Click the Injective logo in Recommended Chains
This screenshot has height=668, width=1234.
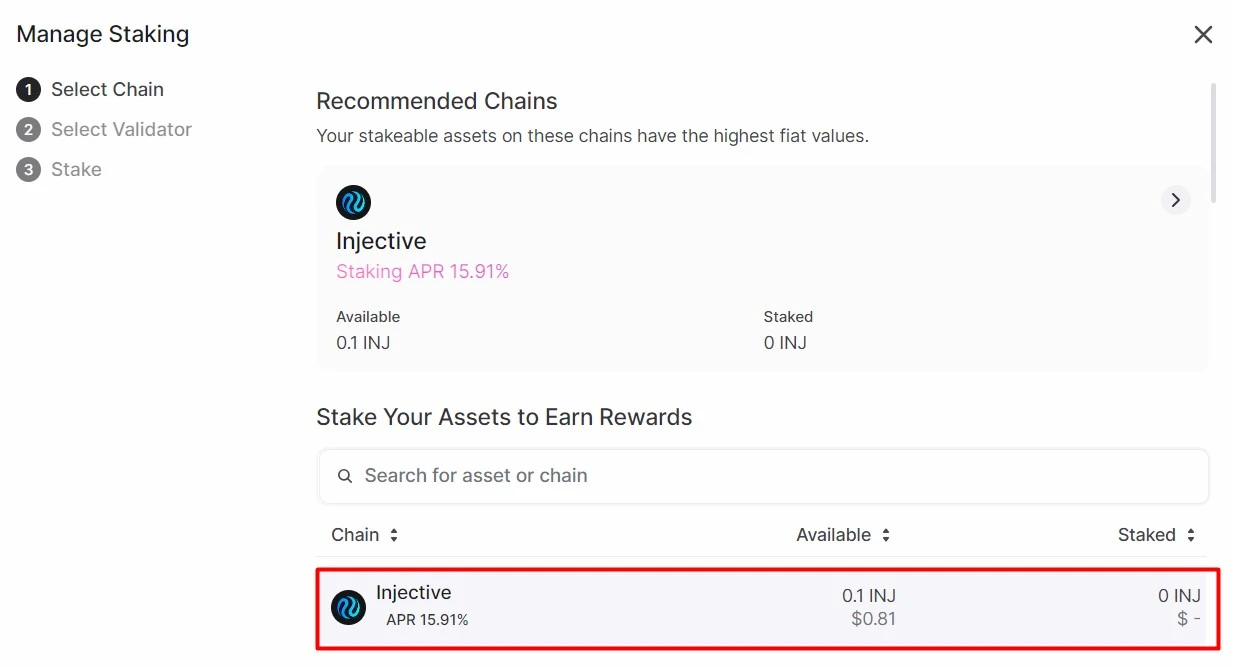click(353, 202)
